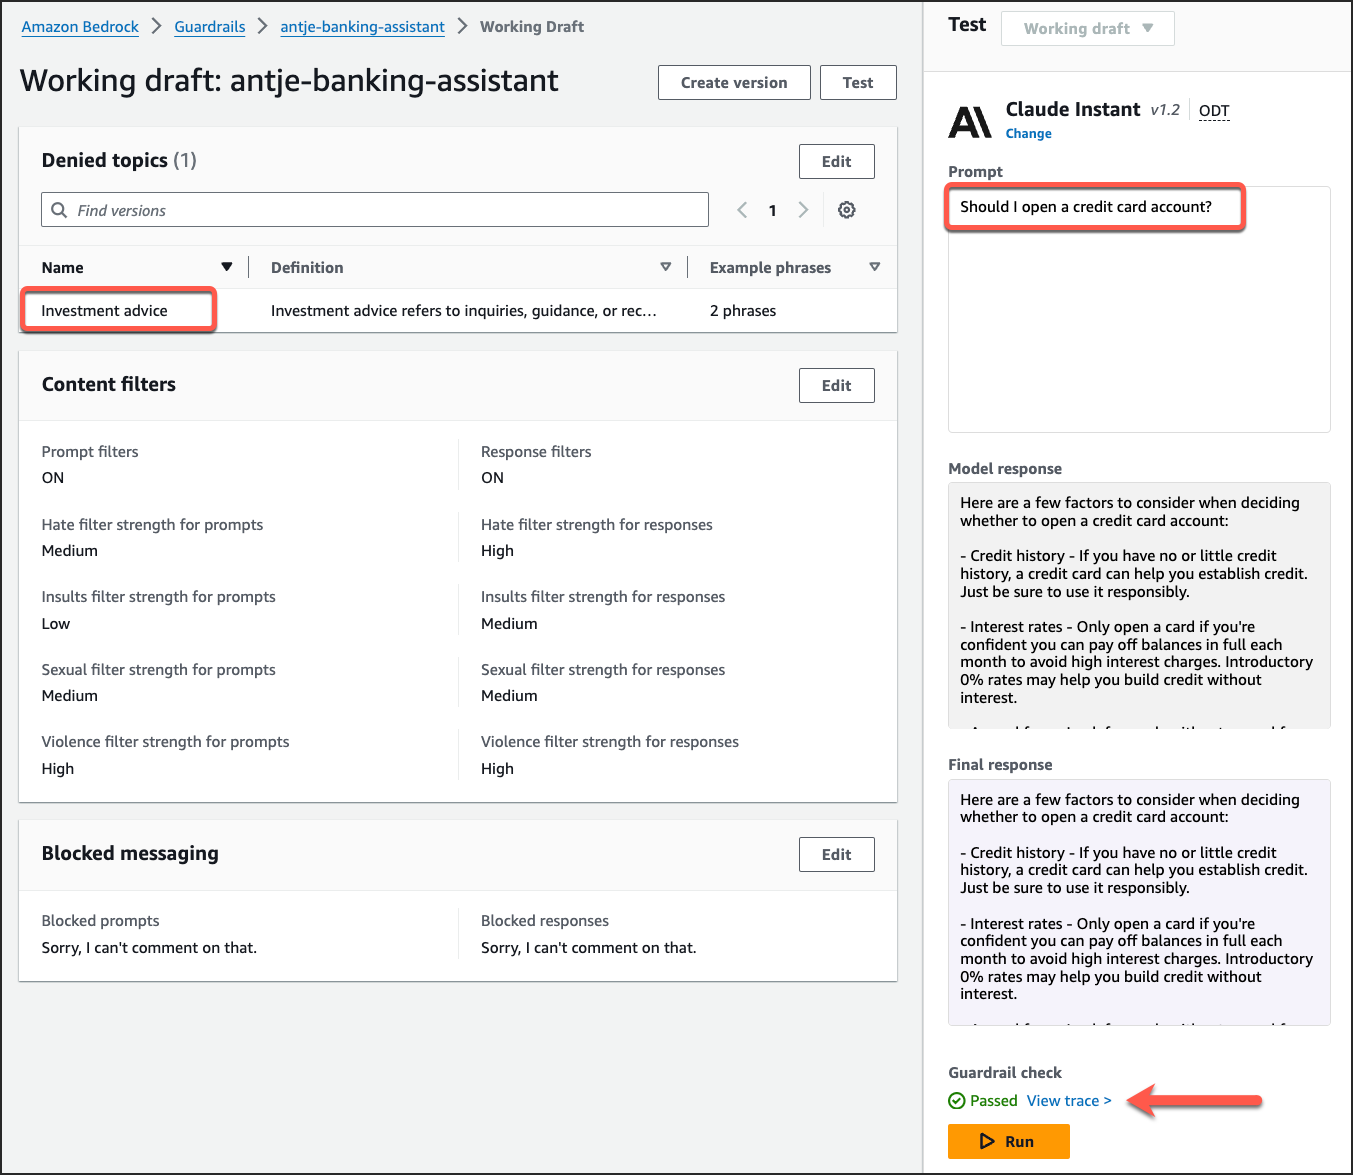Click the Passed status text

coord(994,1101)
